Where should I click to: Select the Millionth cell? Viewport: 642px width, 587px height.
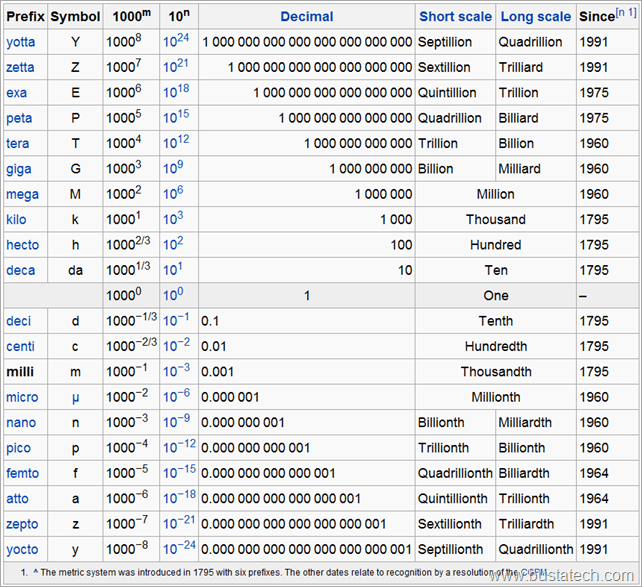496,397
